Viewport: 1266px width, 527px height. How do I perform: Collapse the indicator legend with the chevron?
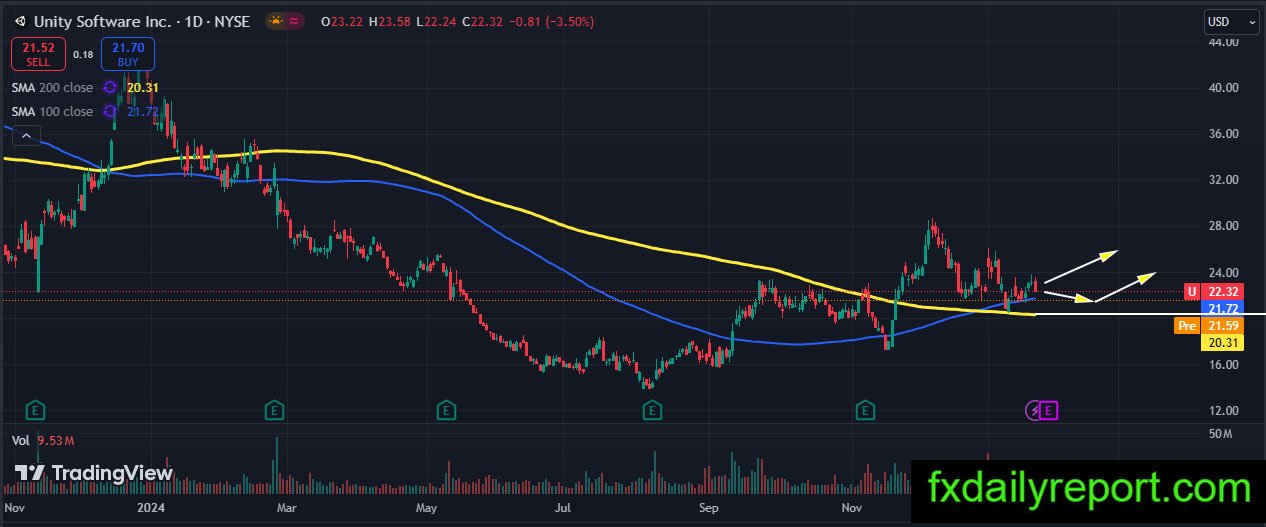coord(25,136)
